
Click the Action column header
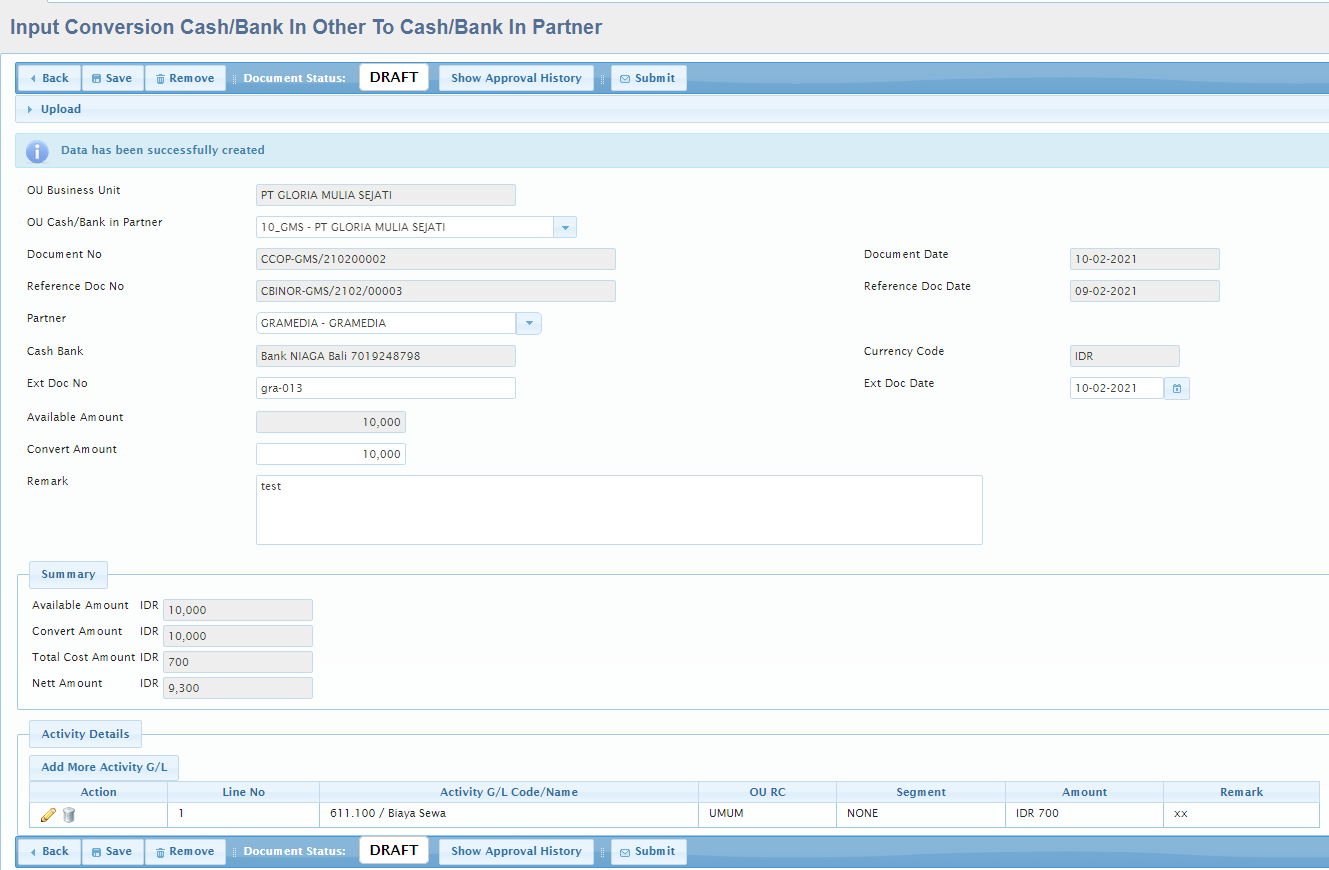point(98,792)
